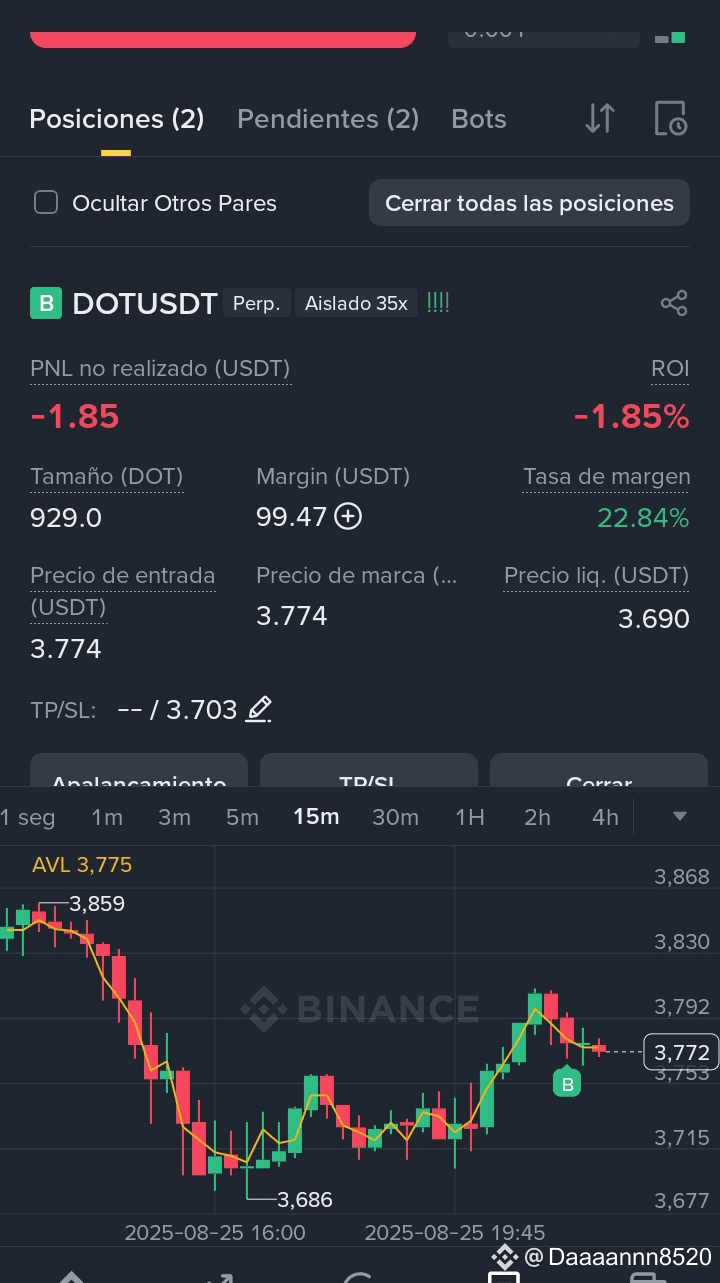Add margin with the plus icon
This screenshot has width=720, height=1283.
tap(348, 516)
